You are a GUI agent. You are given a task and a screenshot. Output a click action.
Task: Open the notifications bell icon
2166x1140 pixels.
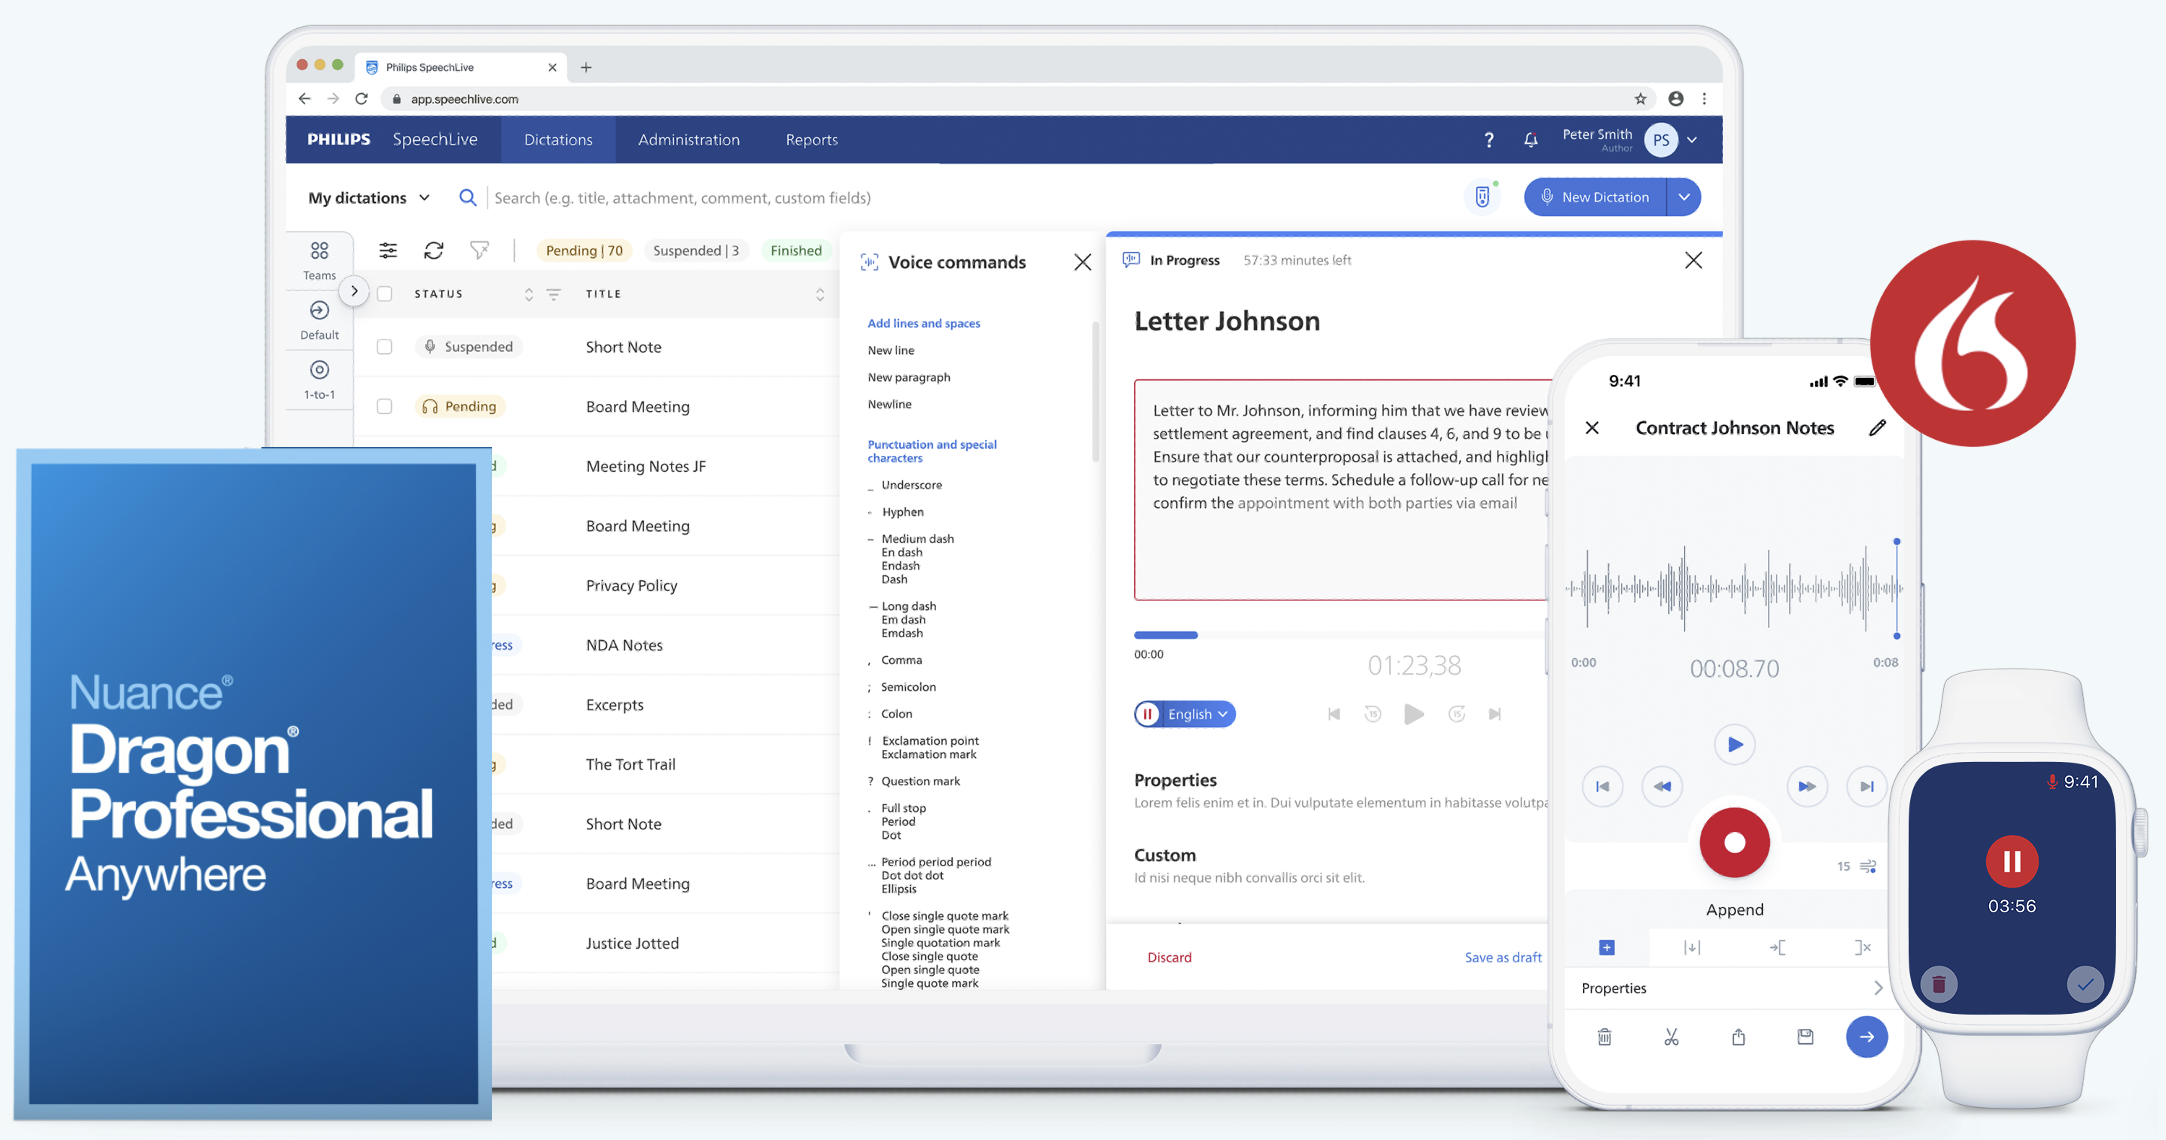(1530, 140)
